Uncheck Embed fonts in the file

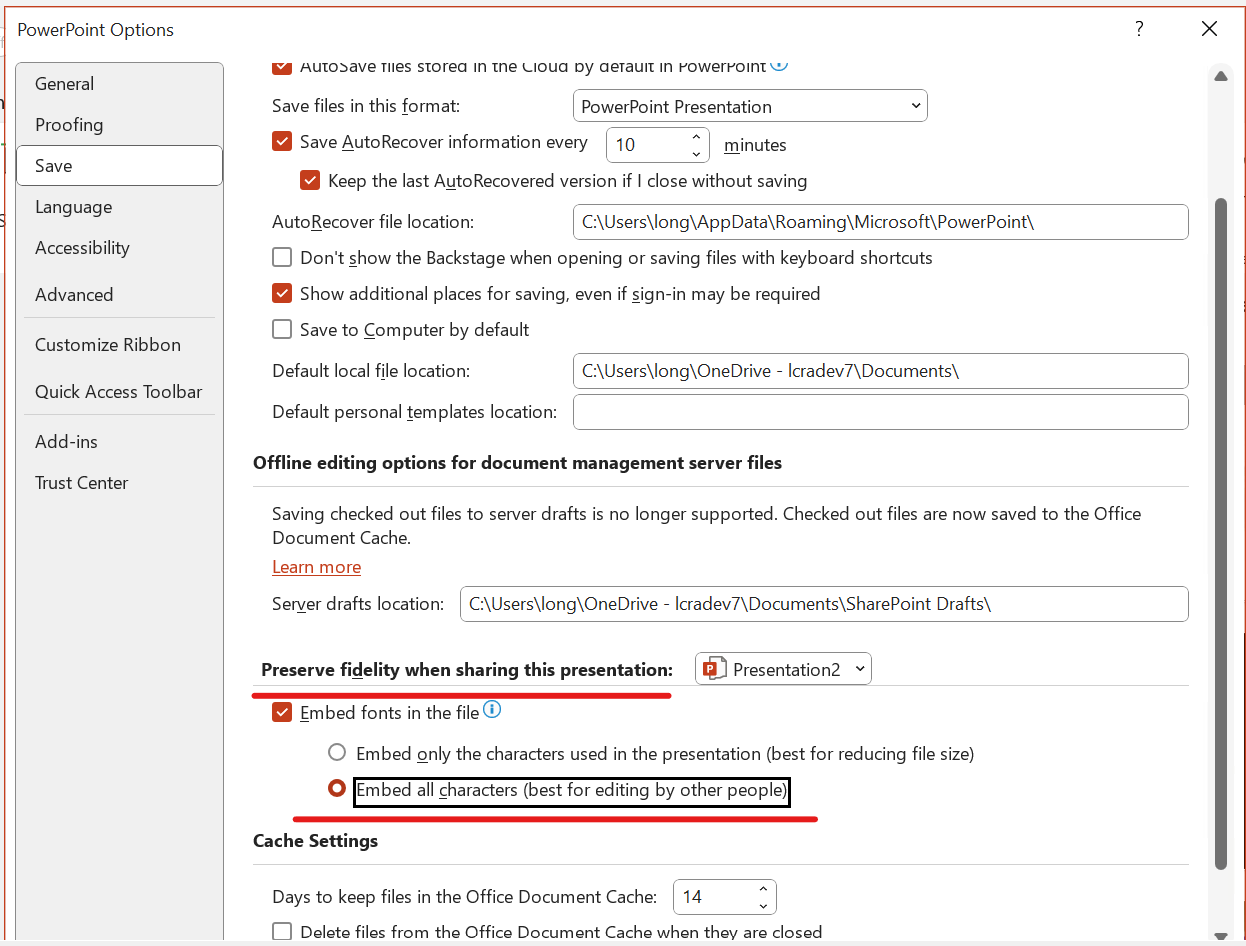(282, 713)
